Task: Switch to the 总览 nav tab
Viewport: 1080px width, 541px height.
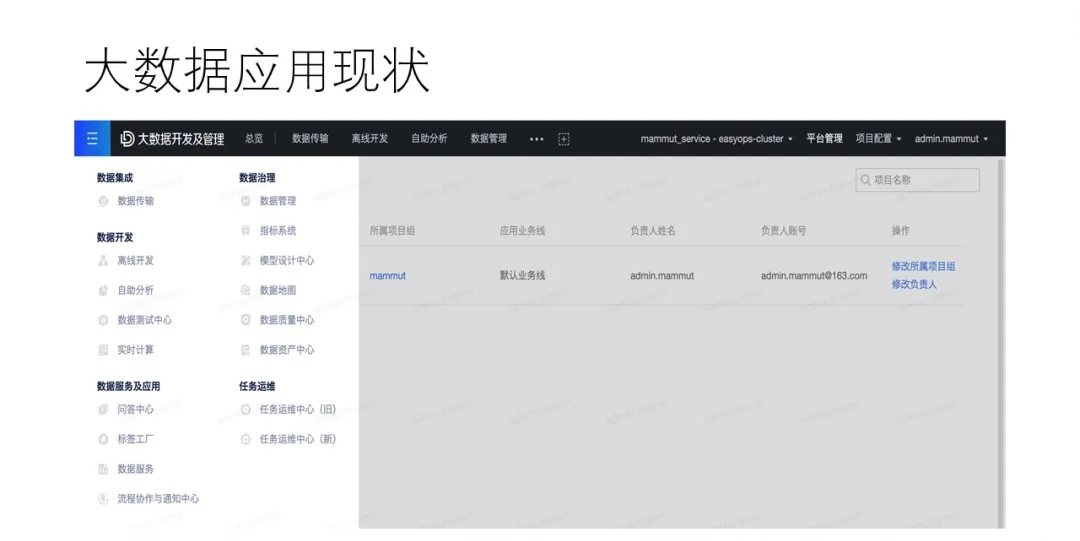Action: 254,139
